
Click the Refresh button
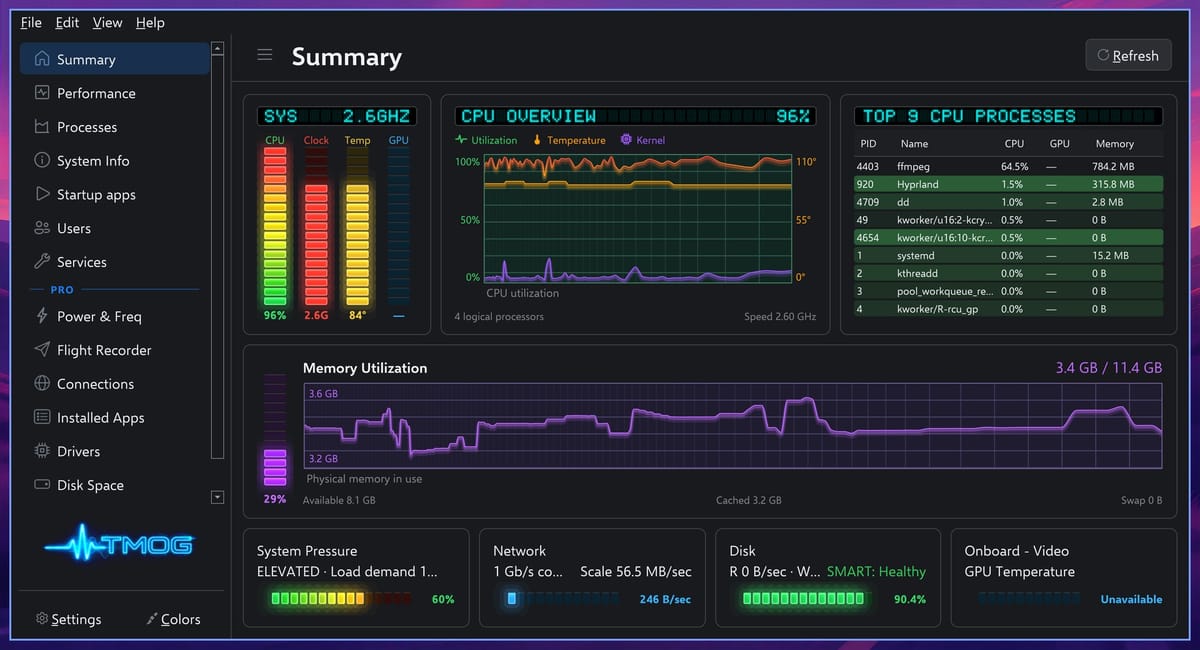pyautogui.click(x=1128, y=55)
